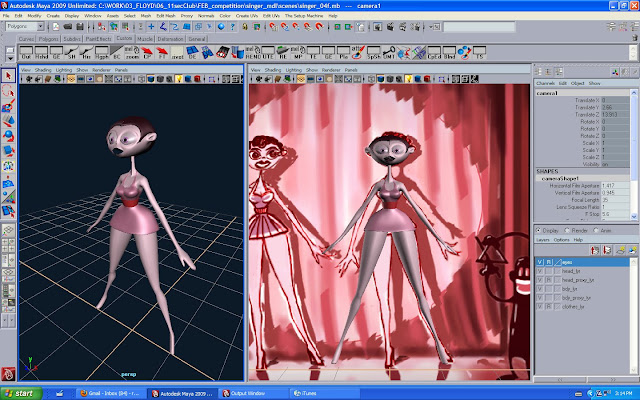Open Shading menu in camera1 viewport
640x400 pixels.
pos(273,70)
